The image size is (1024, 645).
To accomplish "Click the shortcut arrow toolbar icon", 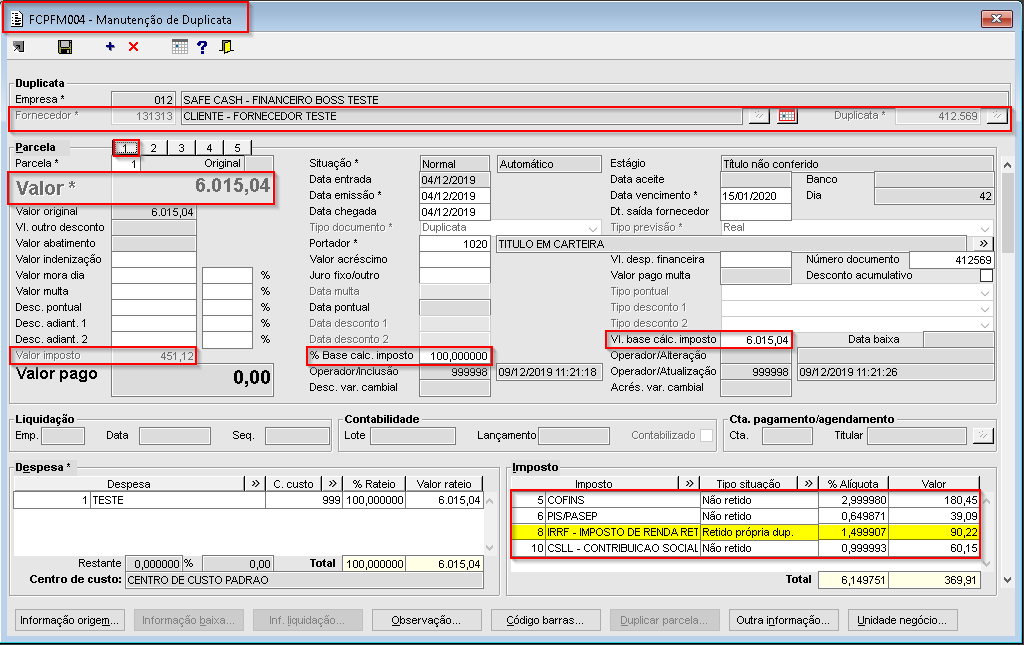I will [18, 46].
